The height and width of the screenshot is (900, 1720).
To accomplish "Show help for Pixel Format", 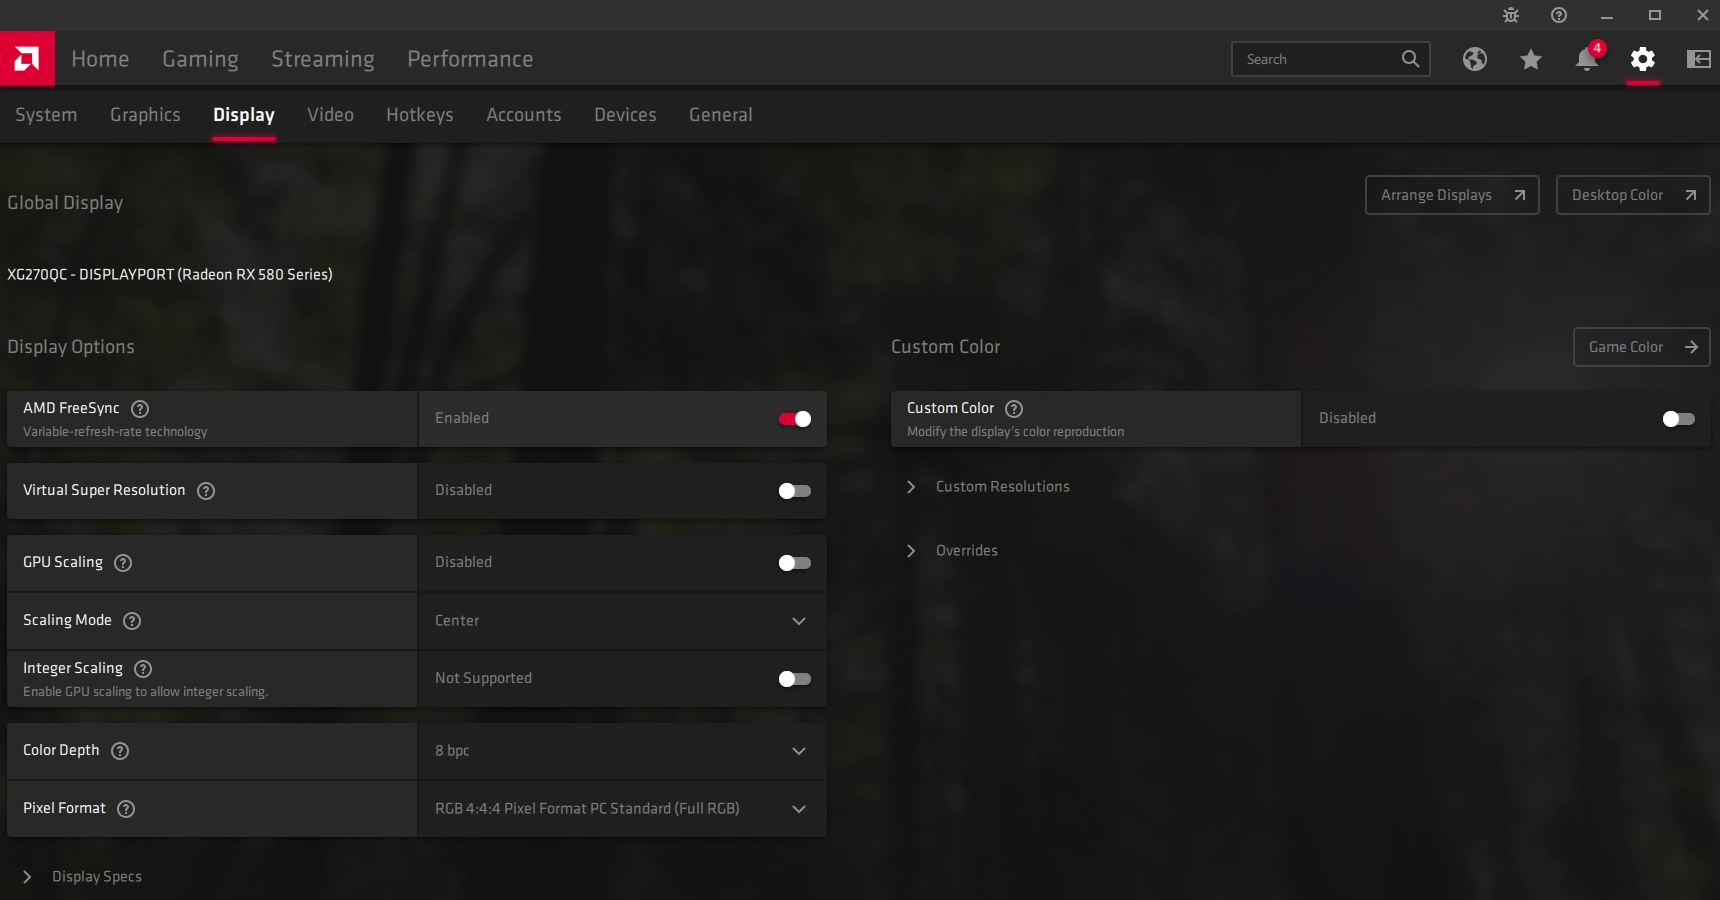I will click(x=126, y=809).
